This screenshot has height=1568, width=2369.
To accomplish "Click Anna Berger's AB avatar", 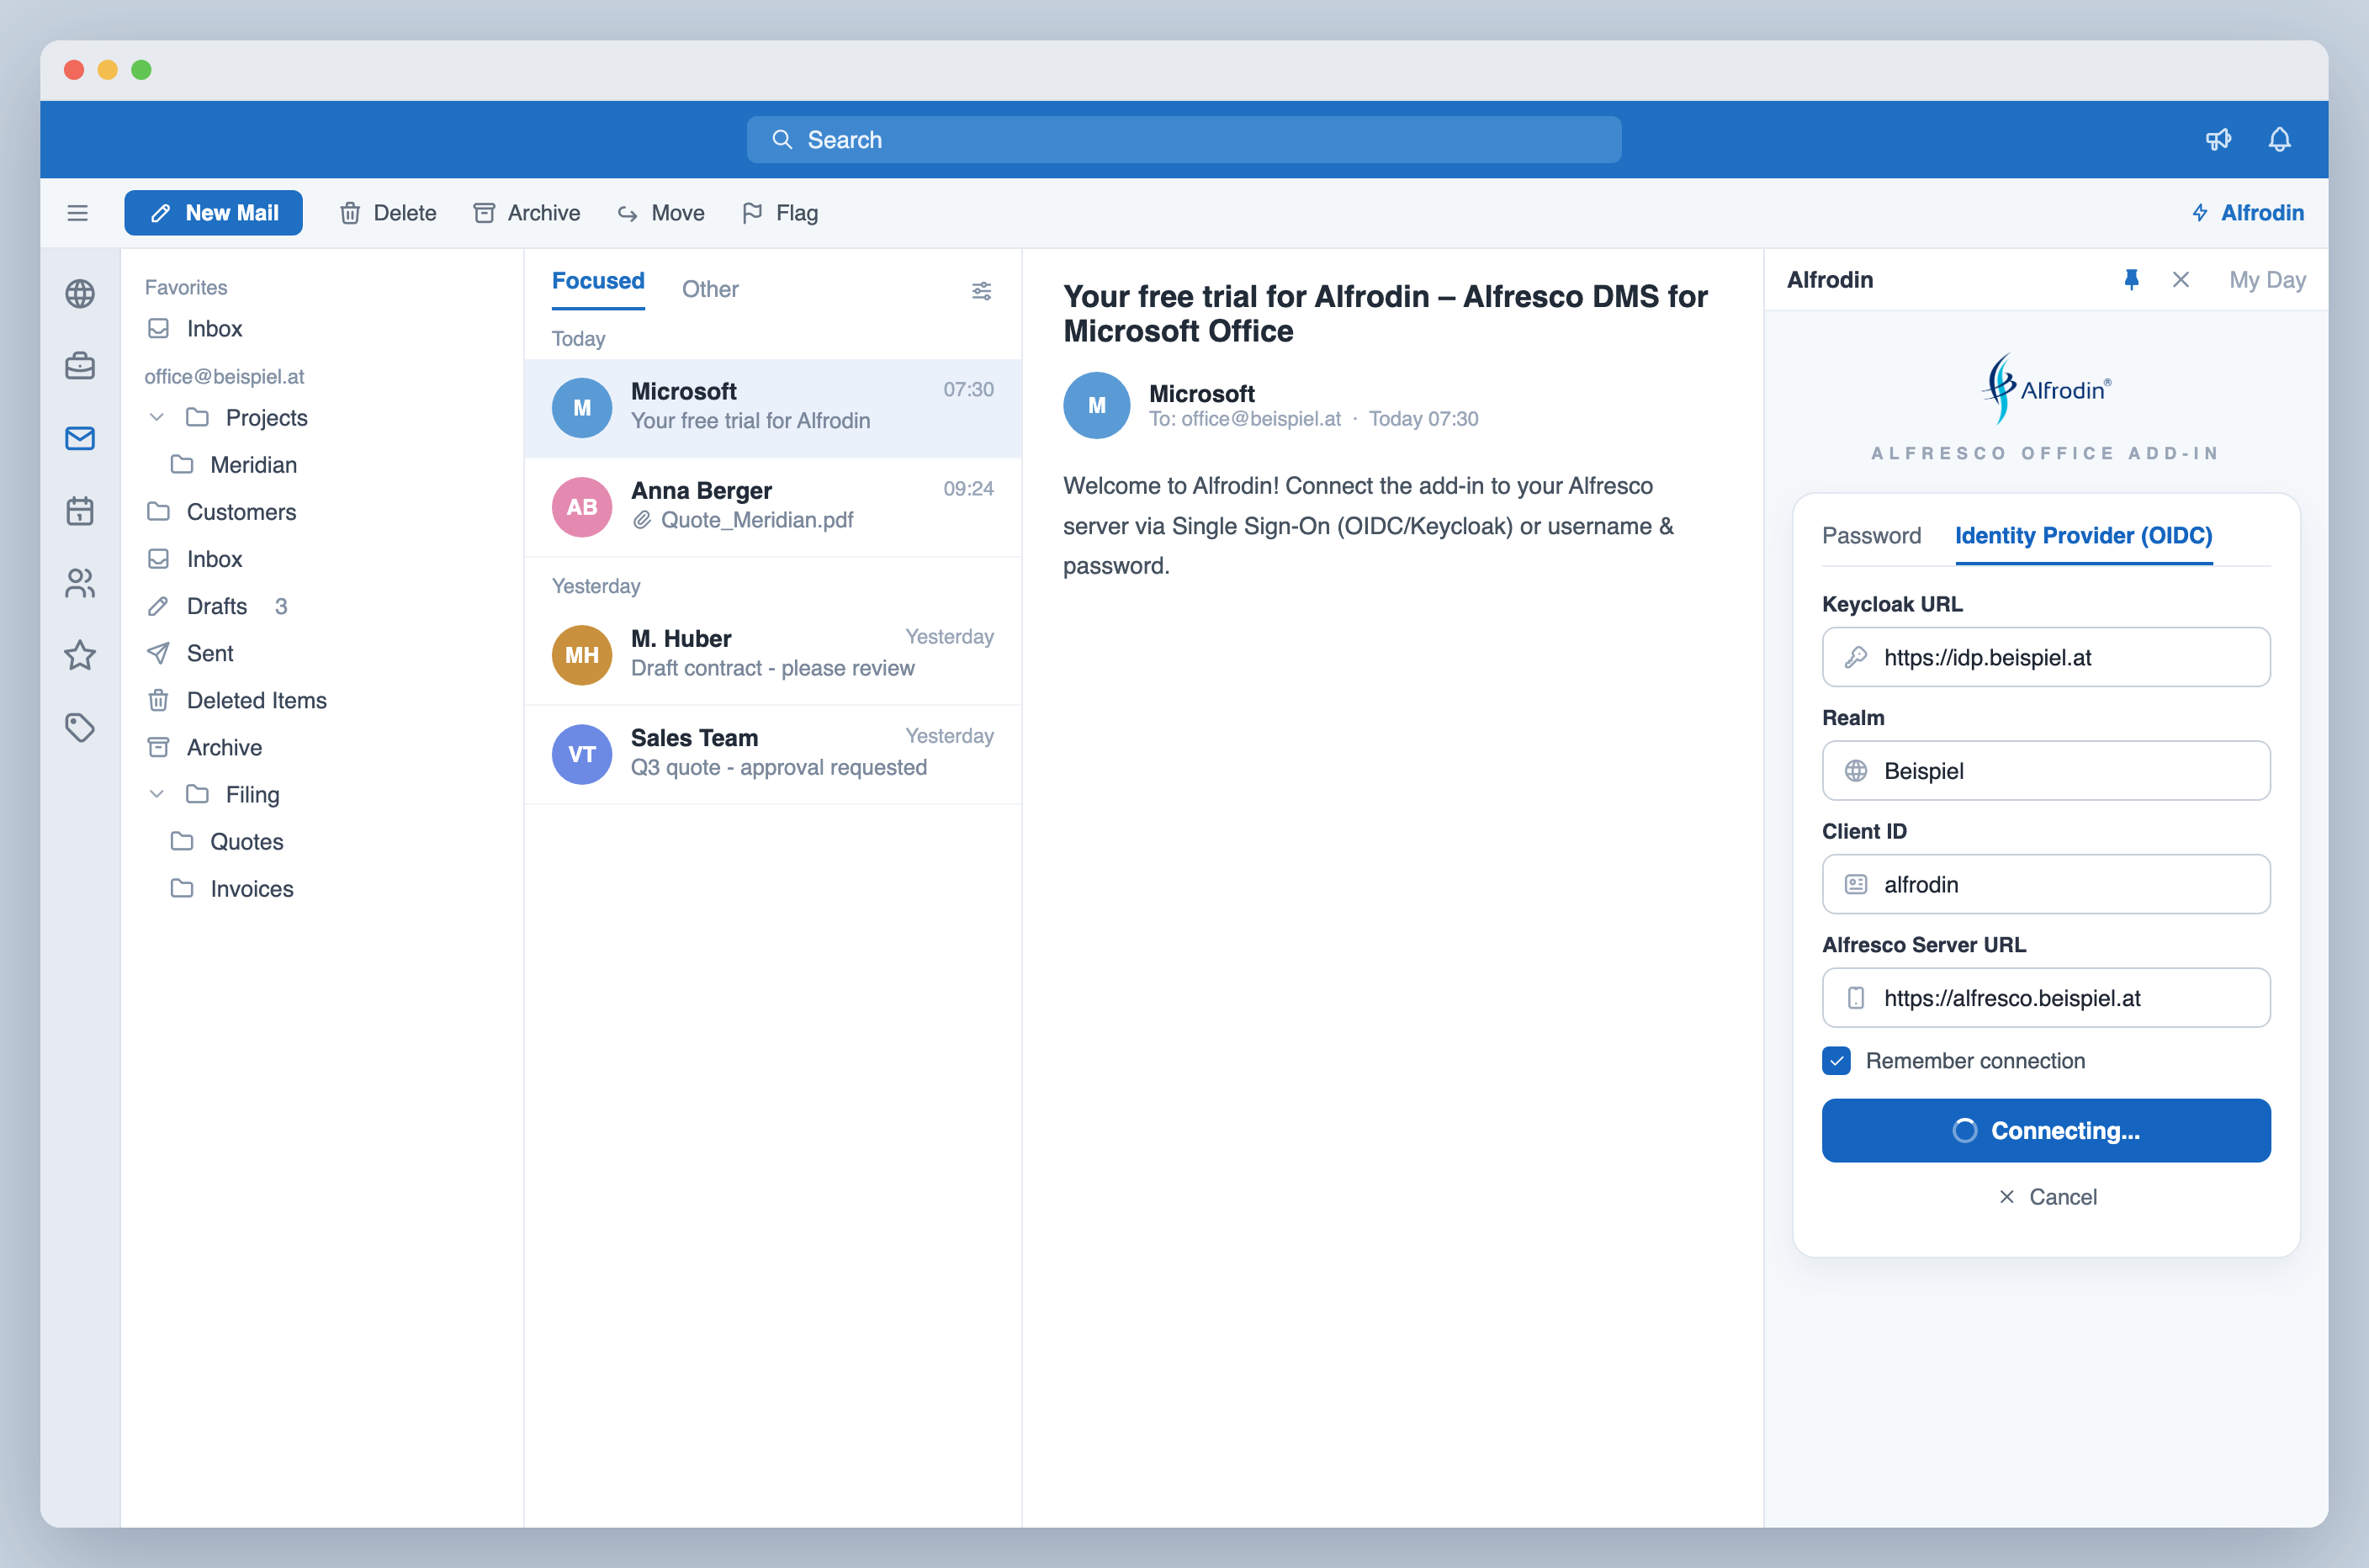I will pyautogui.click(x=582, y=507).
